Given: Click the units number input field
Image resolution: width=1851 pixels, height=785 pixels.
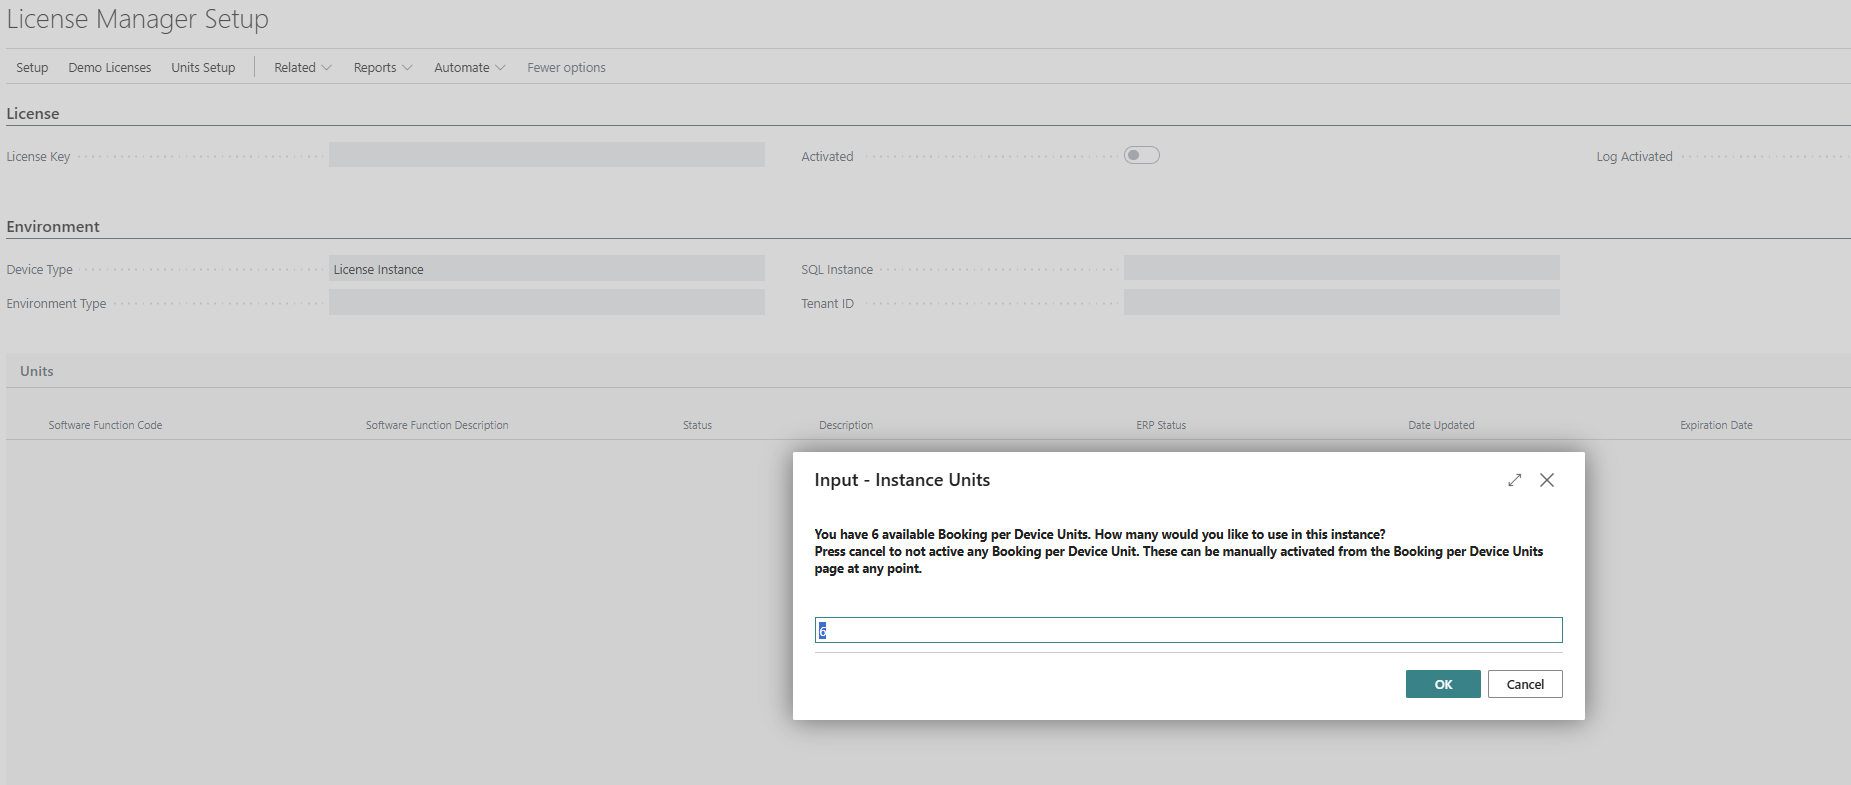Looking at the screenshot, I should [x=1188, y=630].
